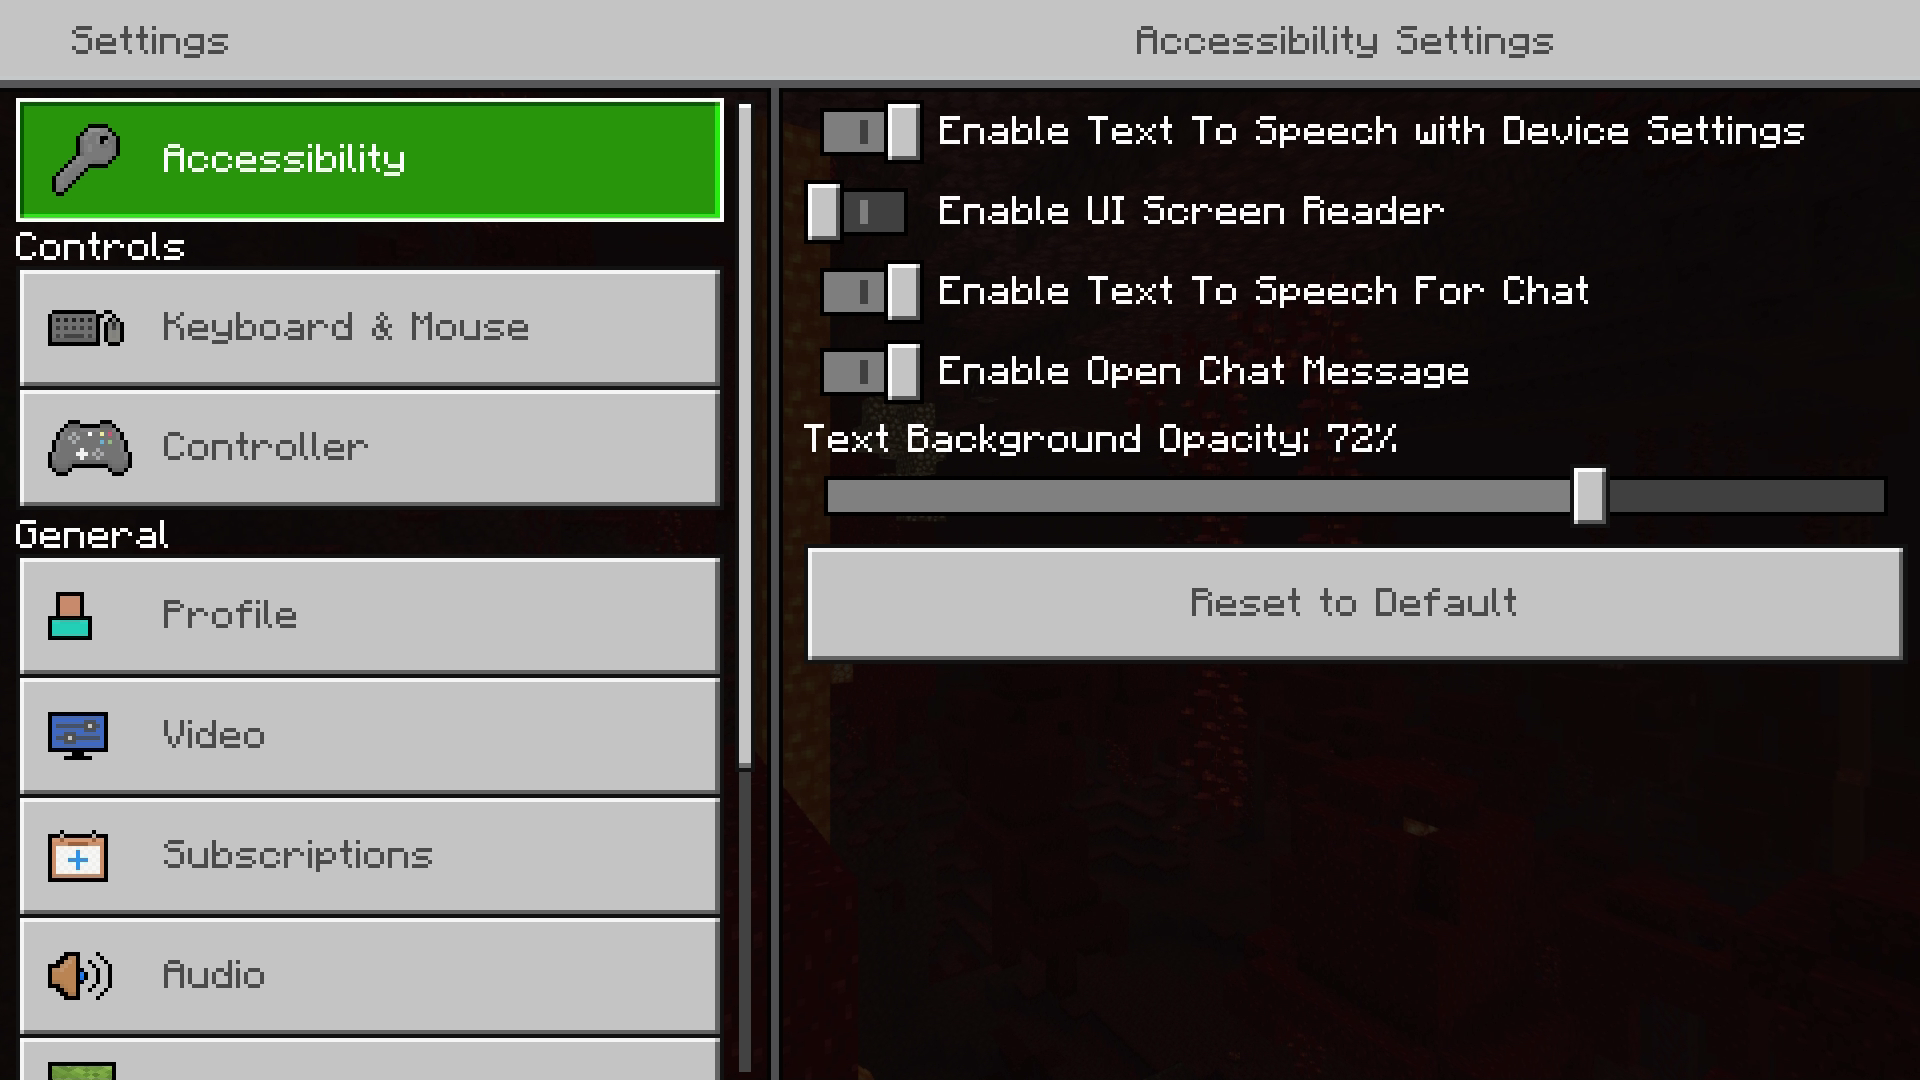Select the Profile settings icon
1920x1080 pixels.
tap(71, 615)
